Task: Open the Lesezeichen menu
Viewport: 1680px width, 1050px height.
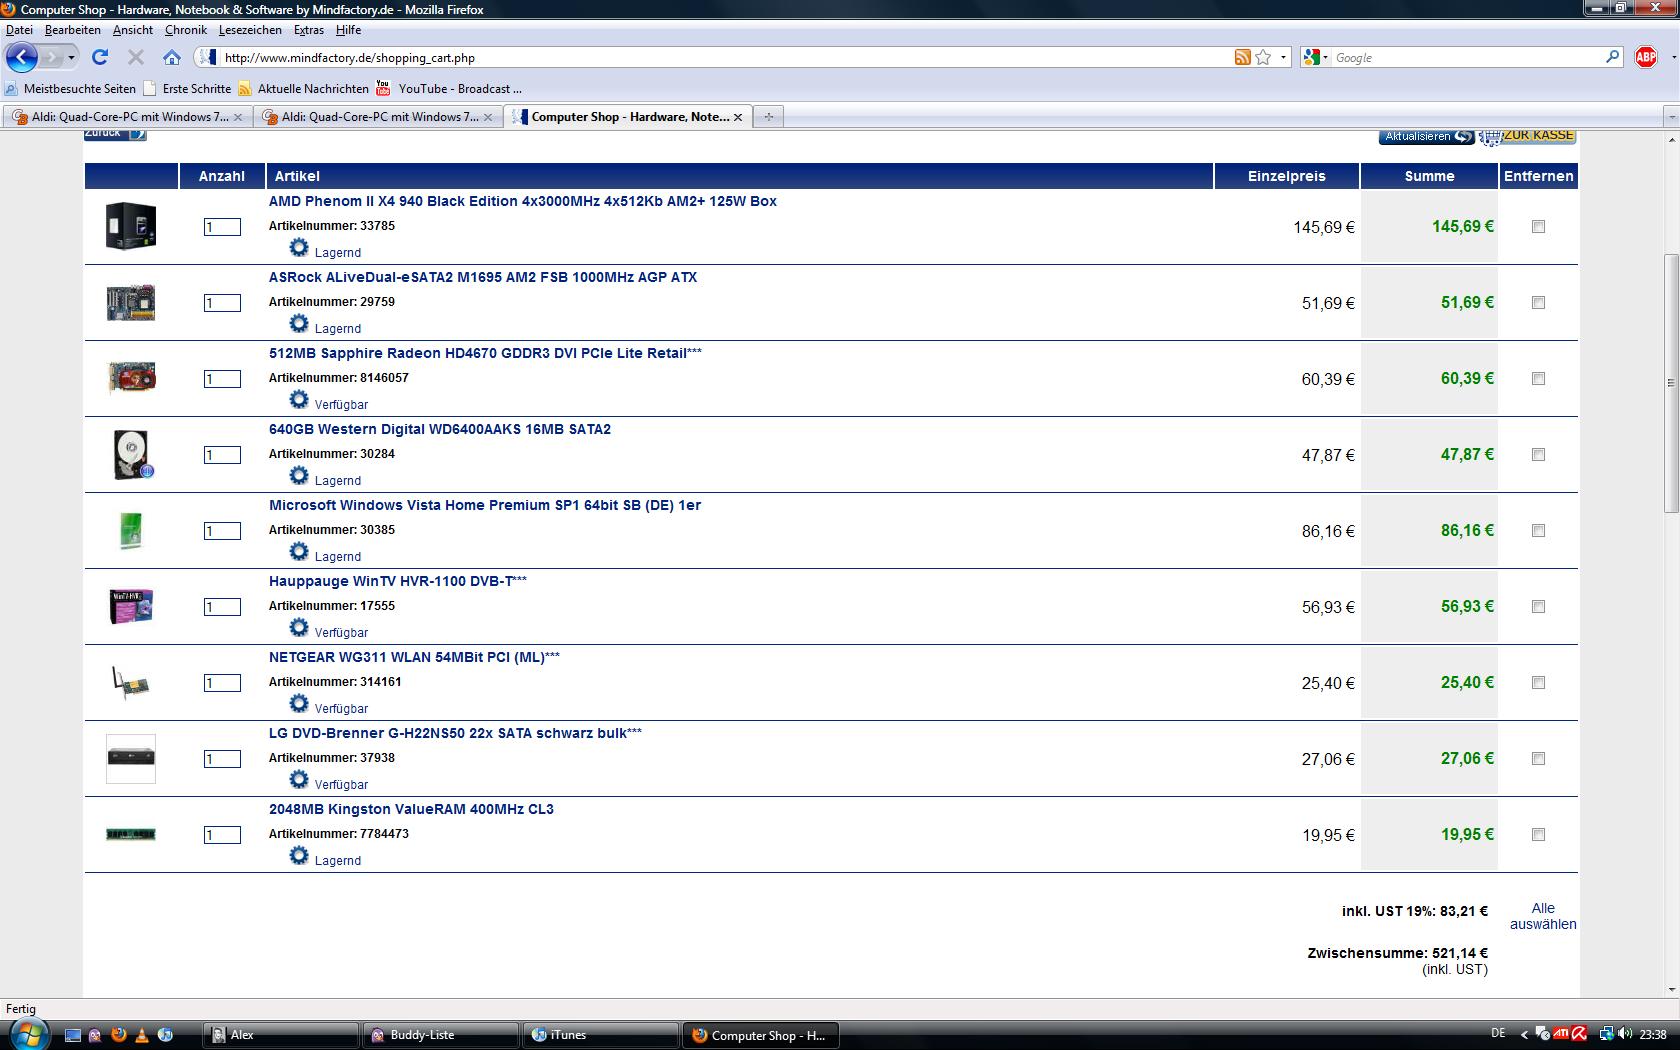Action: click(250, 30)
